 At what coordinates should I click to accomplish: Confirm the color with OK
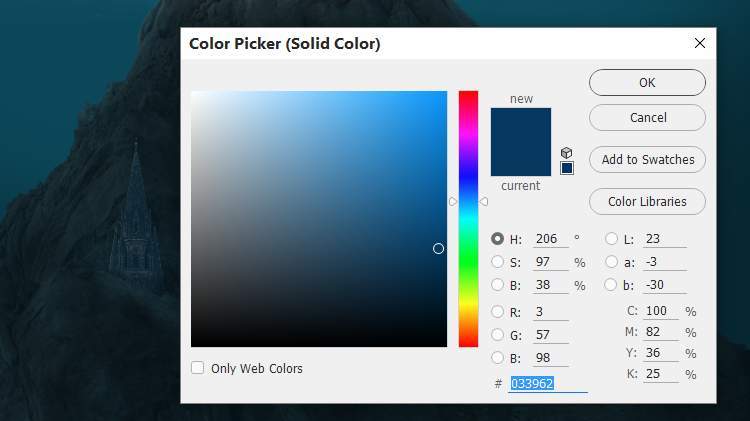coord(647,82)
